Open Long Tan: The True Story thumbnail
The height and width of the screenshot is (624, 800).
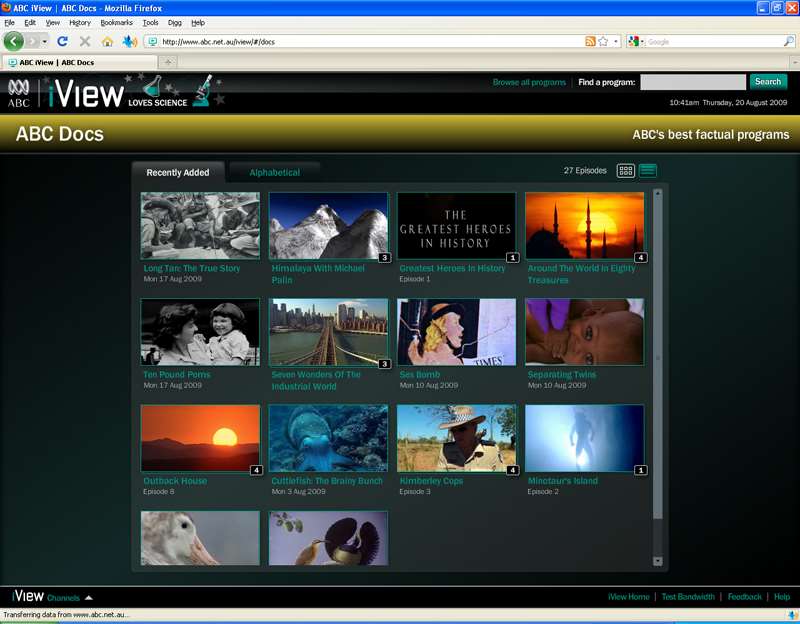(200, 225)
